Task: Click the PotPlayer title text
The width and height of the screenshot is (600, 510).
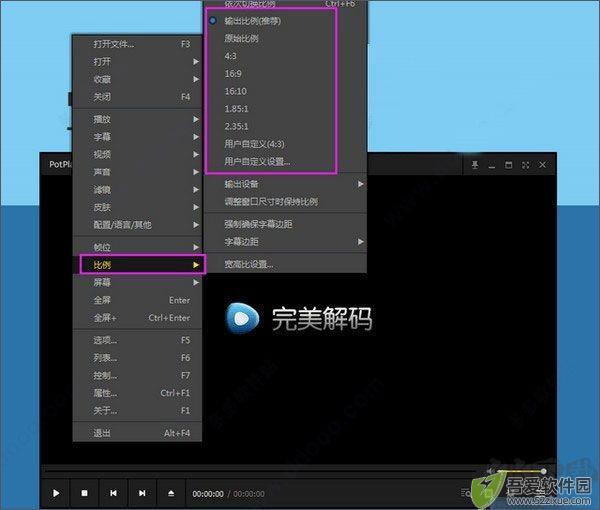Action: click(x=60, y=165)
